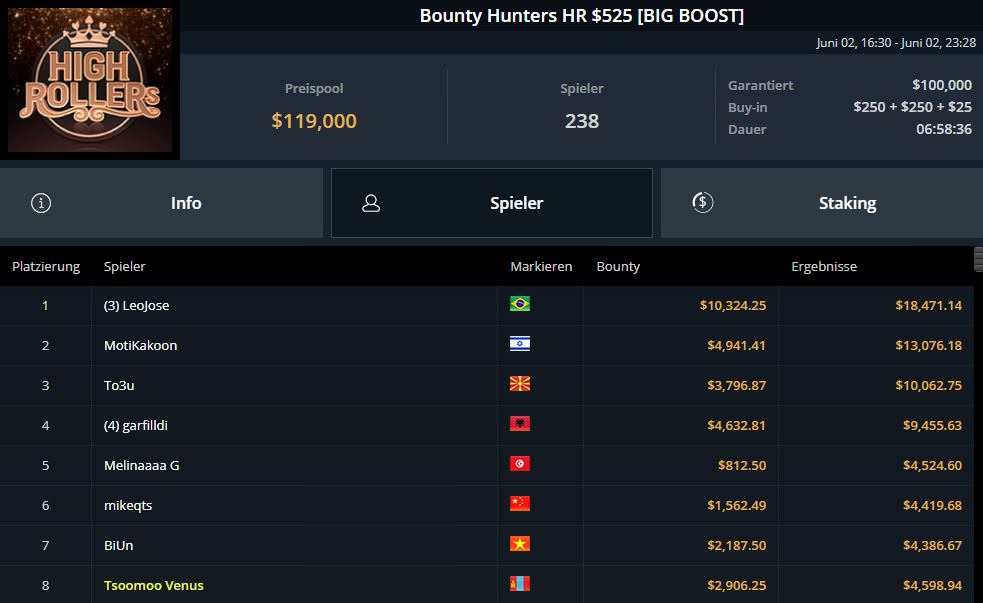This screenshot has width=983, height=603.
Task: Sort by the Platzierung column header
Action: (x=45, y=267)
